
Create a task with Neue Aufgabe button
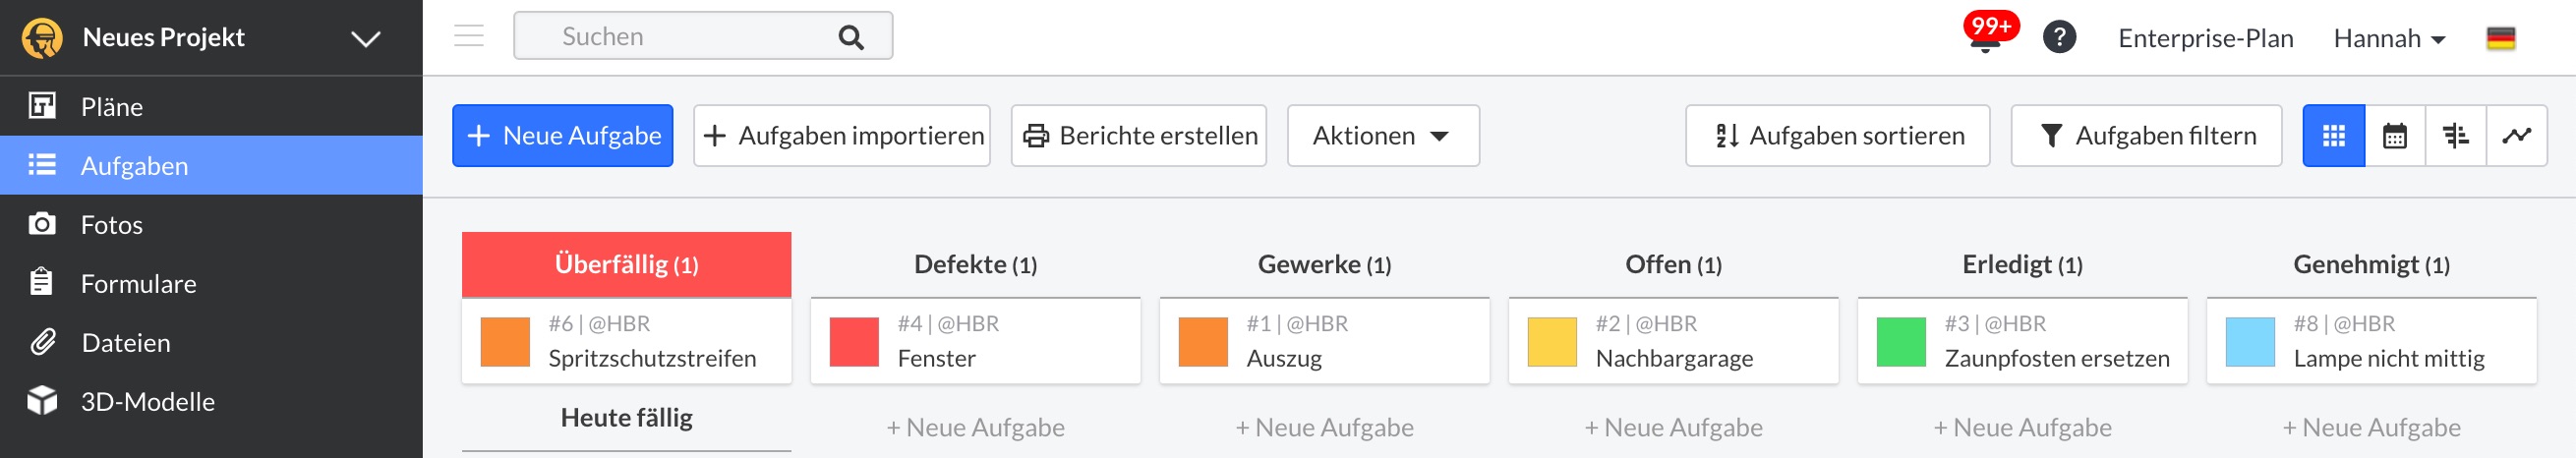562,135
